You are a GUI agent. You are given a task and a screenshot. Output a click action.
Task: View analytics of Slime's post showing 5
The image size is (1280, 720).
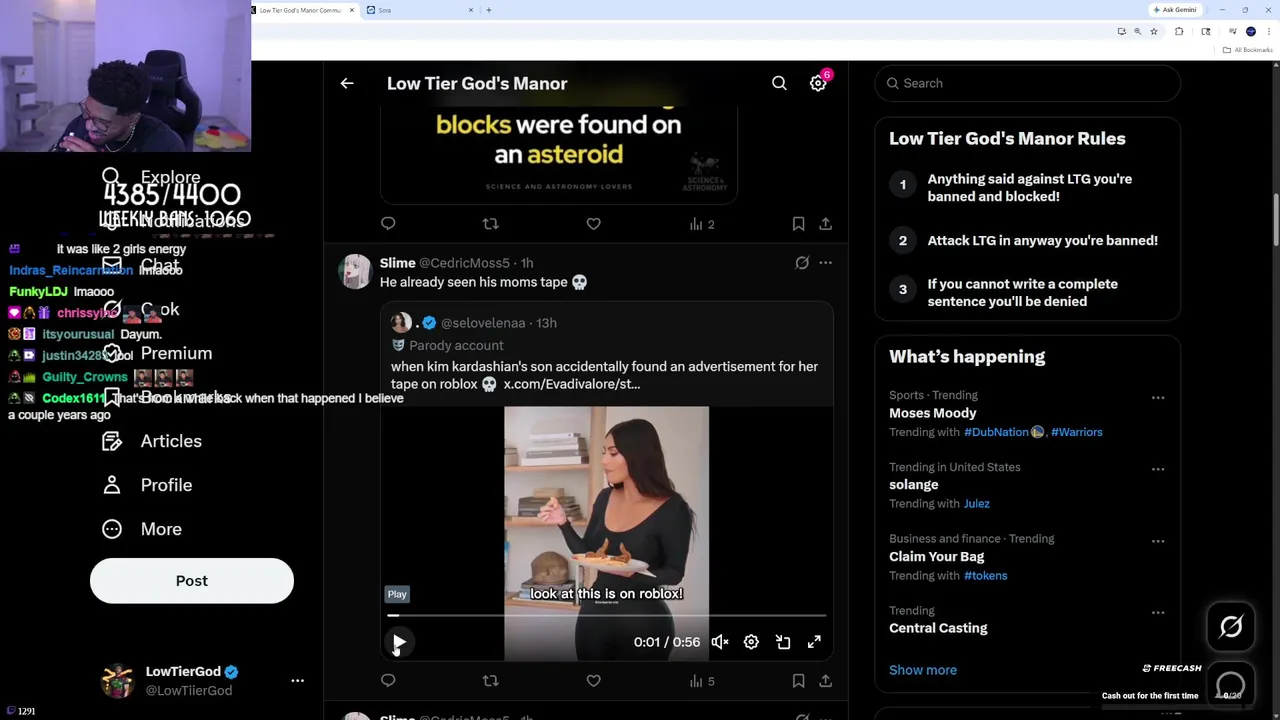(x=702, y=681)
